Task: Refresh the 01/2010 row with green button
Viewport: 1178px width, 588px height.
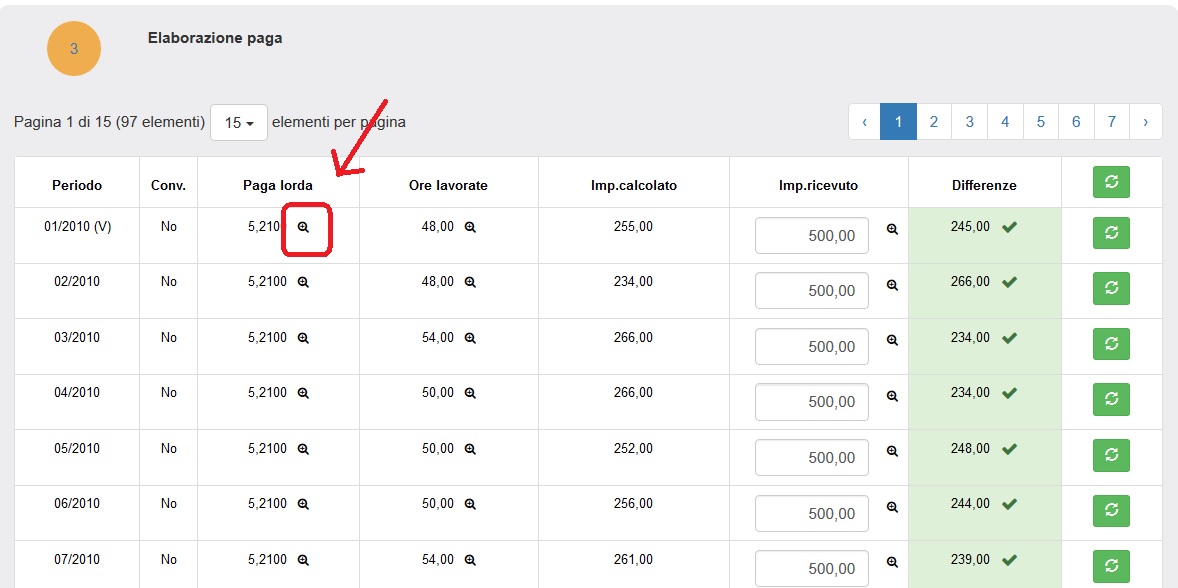Action: (1111, 232)
